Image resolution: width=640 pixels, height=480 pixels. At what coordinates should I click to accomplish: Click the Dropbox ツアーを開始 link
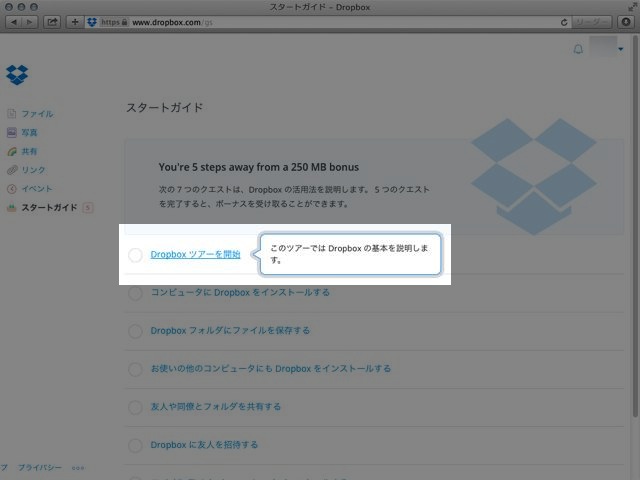click(195, 254)
